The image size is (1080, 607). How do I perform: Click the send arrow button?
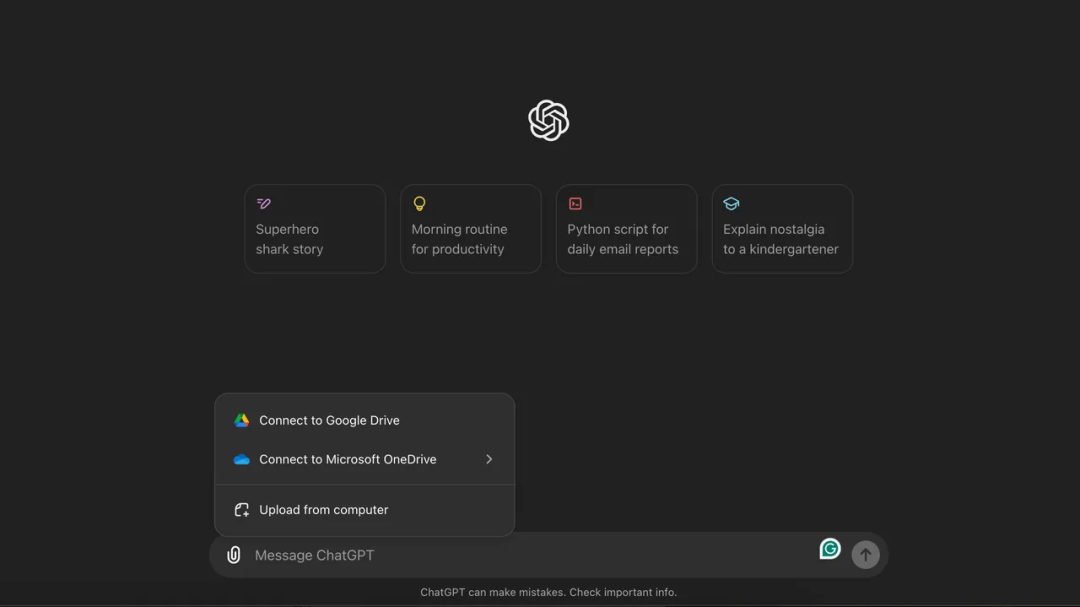tap(865, 555)
